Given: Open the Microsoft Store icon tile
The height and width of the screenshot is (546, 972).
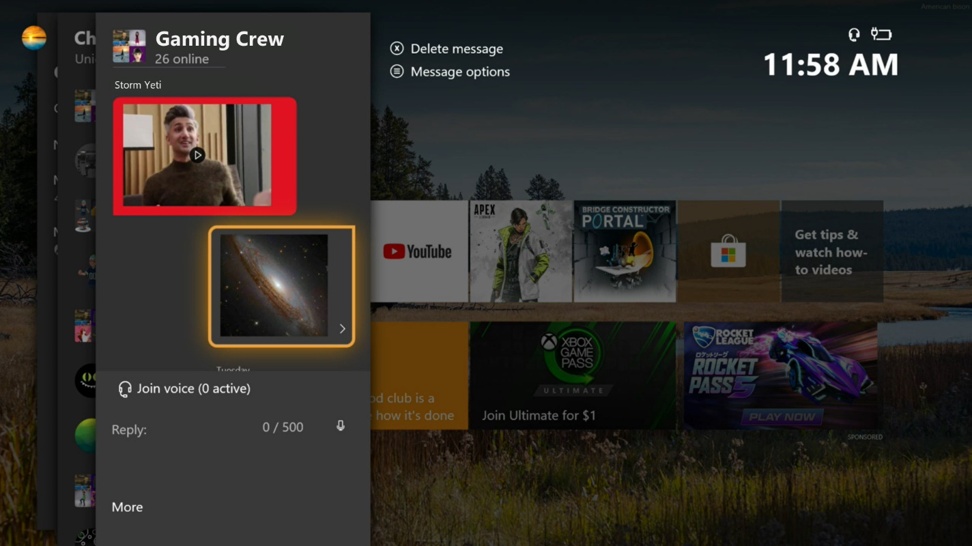Looking at the screenshot, I should (728, 252).
